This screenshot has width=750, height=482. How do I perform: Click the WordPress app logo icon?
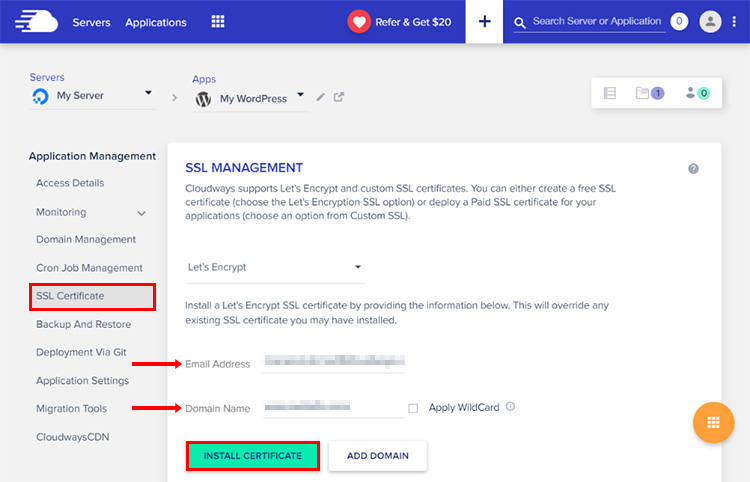203,99
